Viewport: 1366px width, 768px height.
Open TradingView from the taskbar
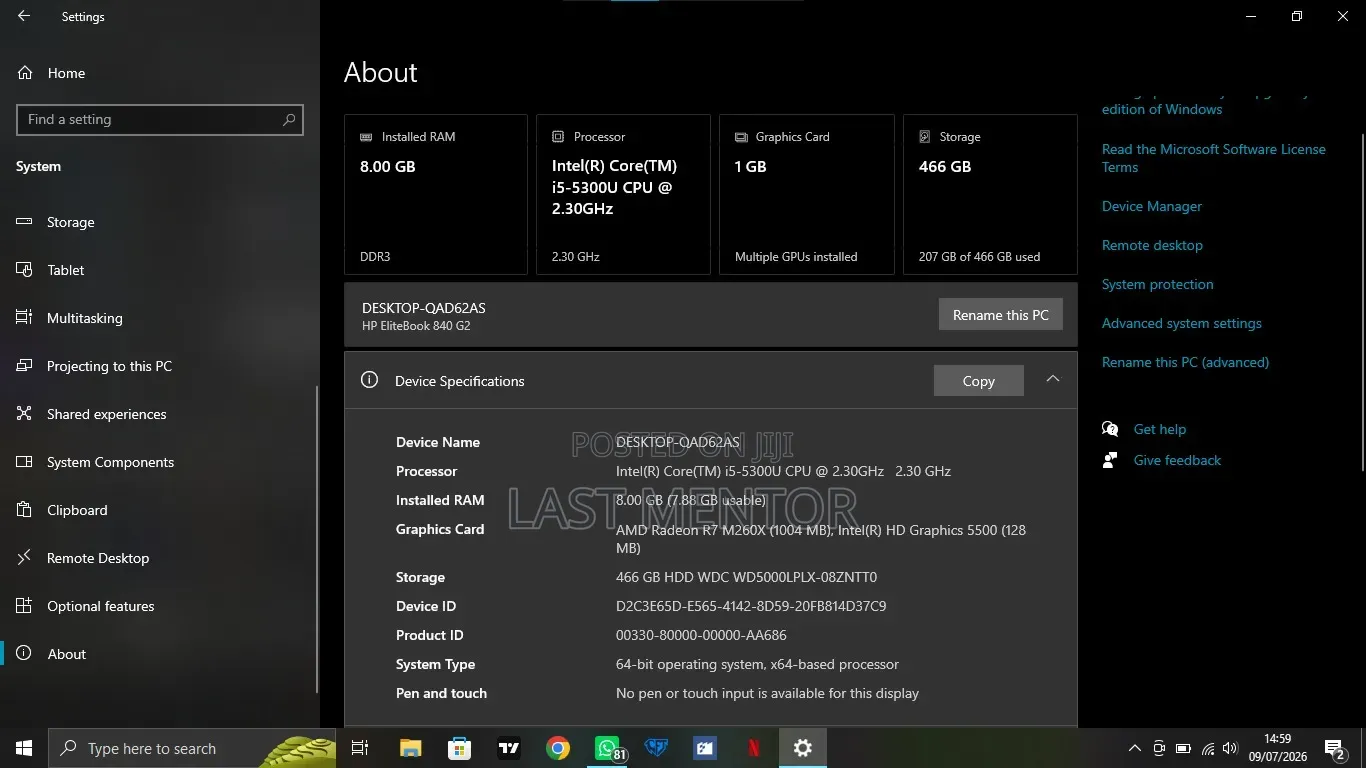(x=509, y=748)
